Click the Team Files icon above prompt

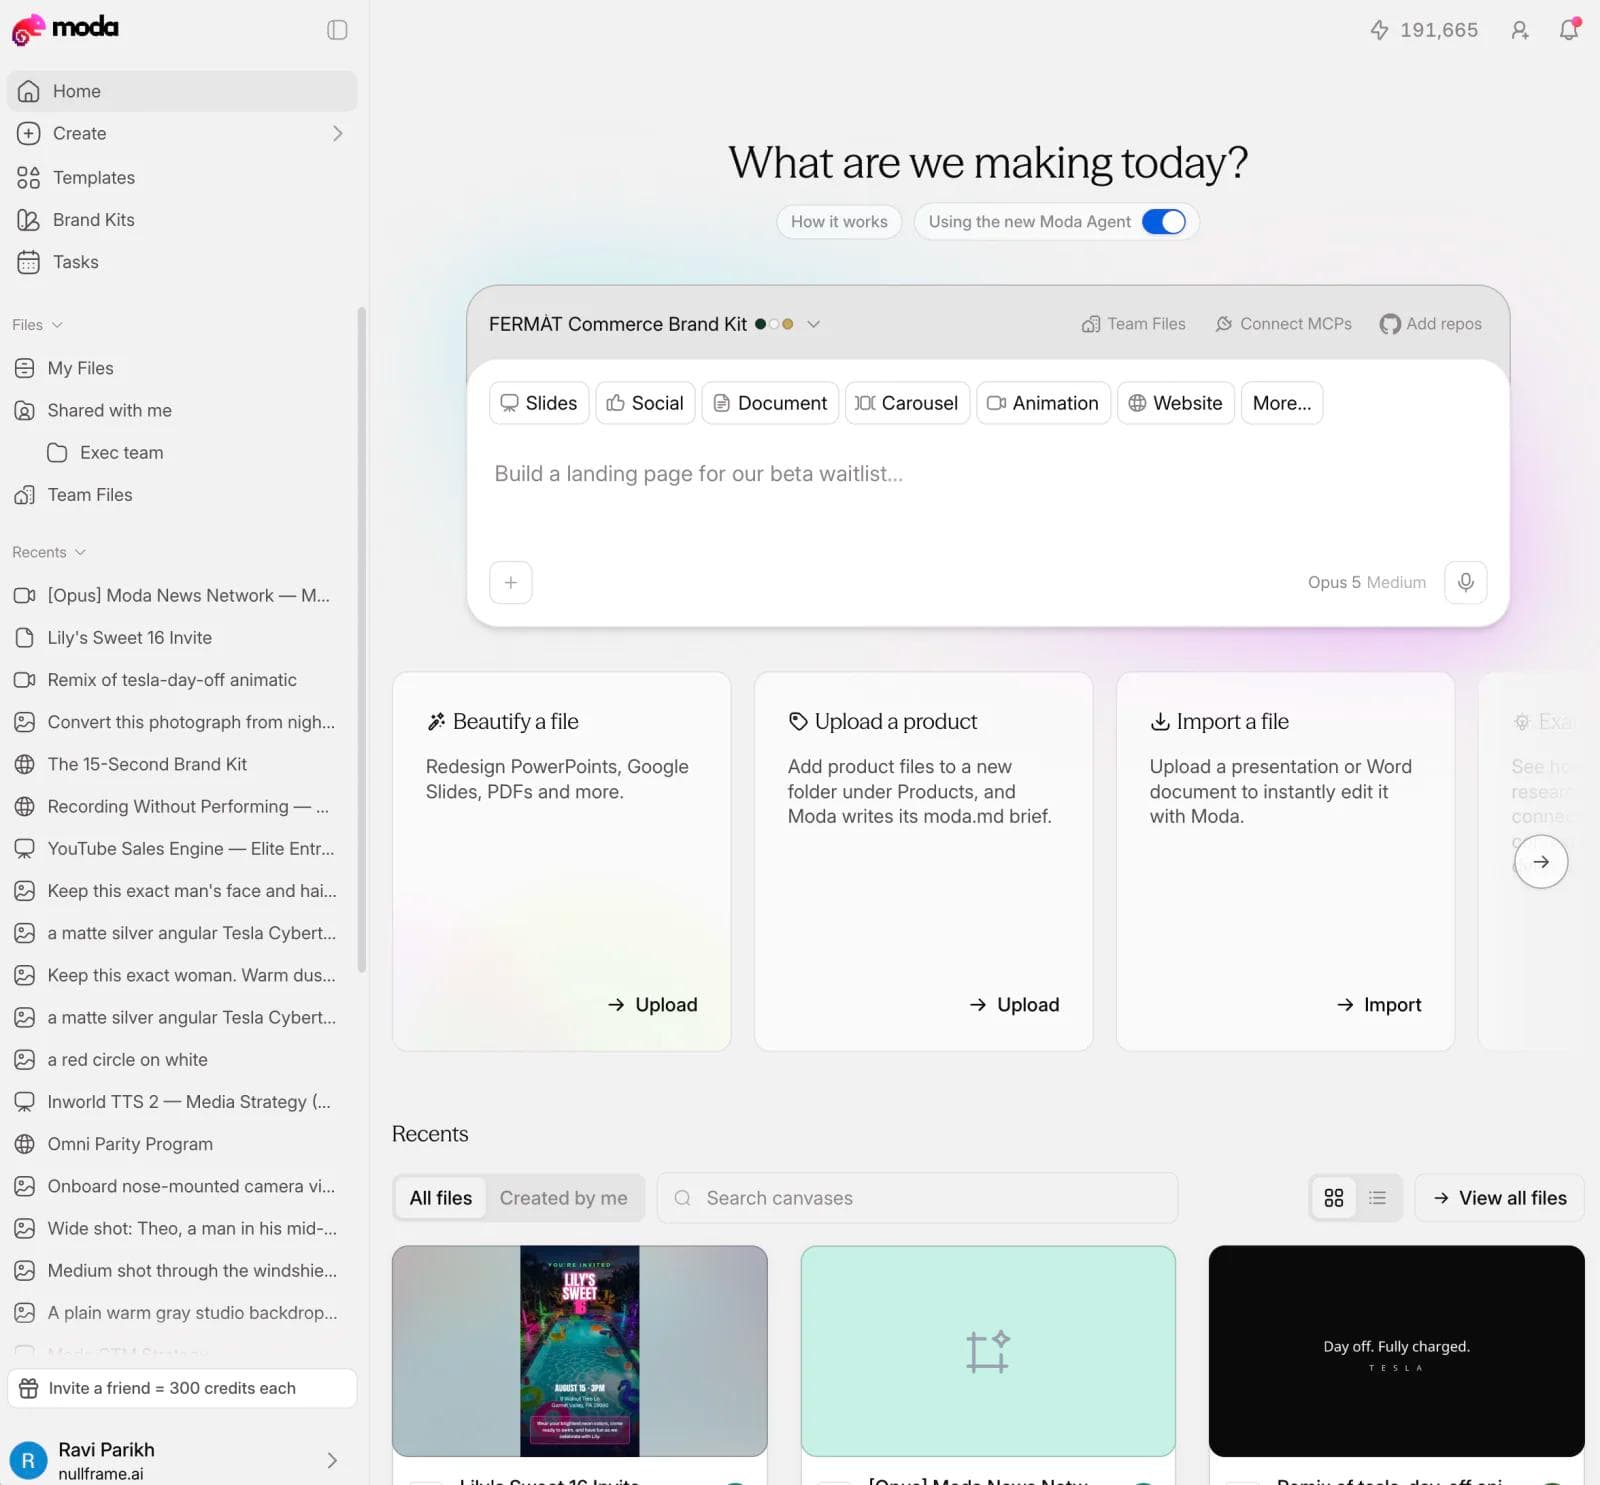pyautogui.click(x=1091, y=324)
